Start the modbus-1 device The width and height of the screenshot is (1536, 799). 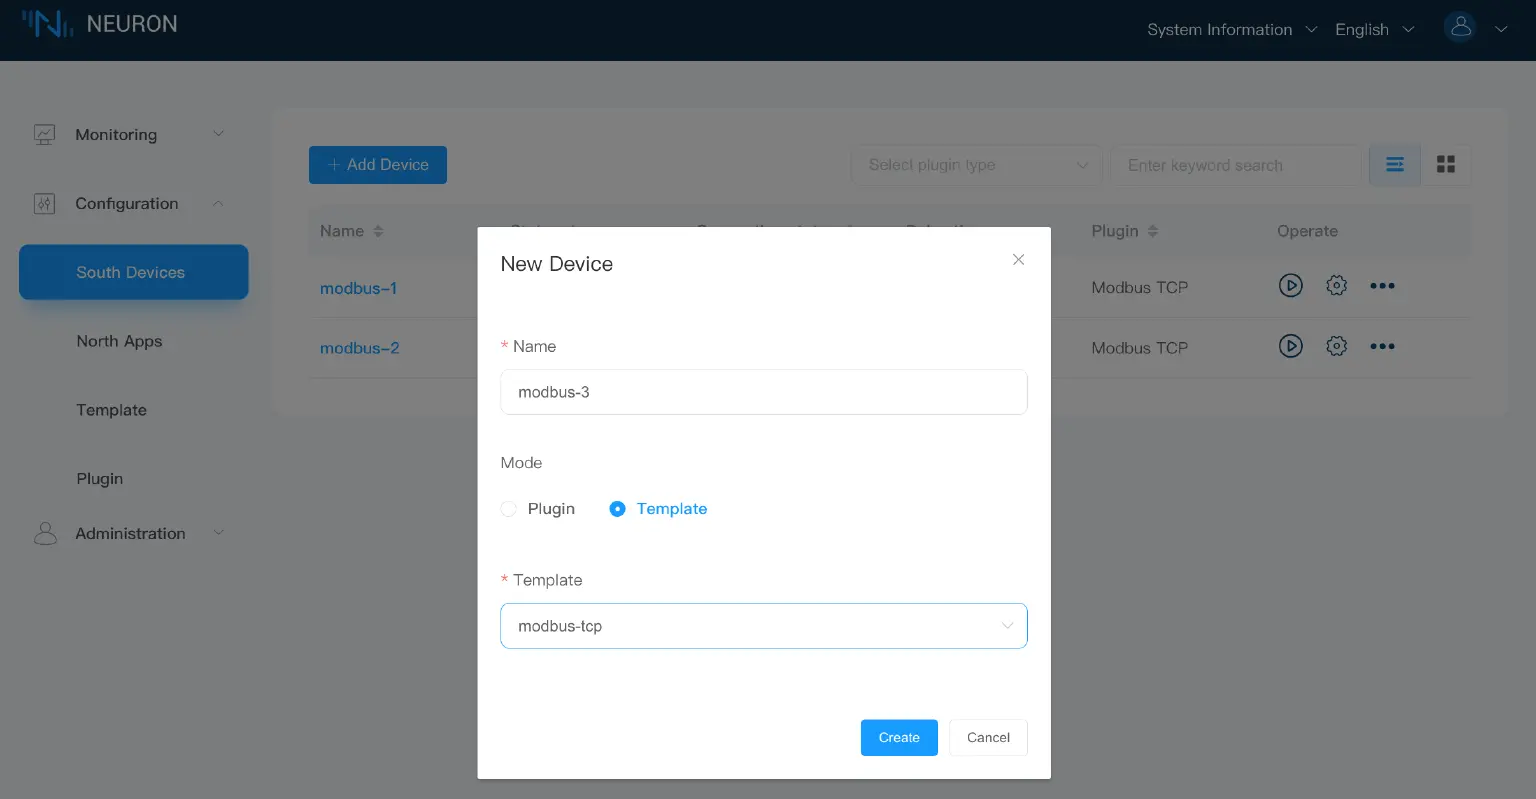coord(1291,286)
